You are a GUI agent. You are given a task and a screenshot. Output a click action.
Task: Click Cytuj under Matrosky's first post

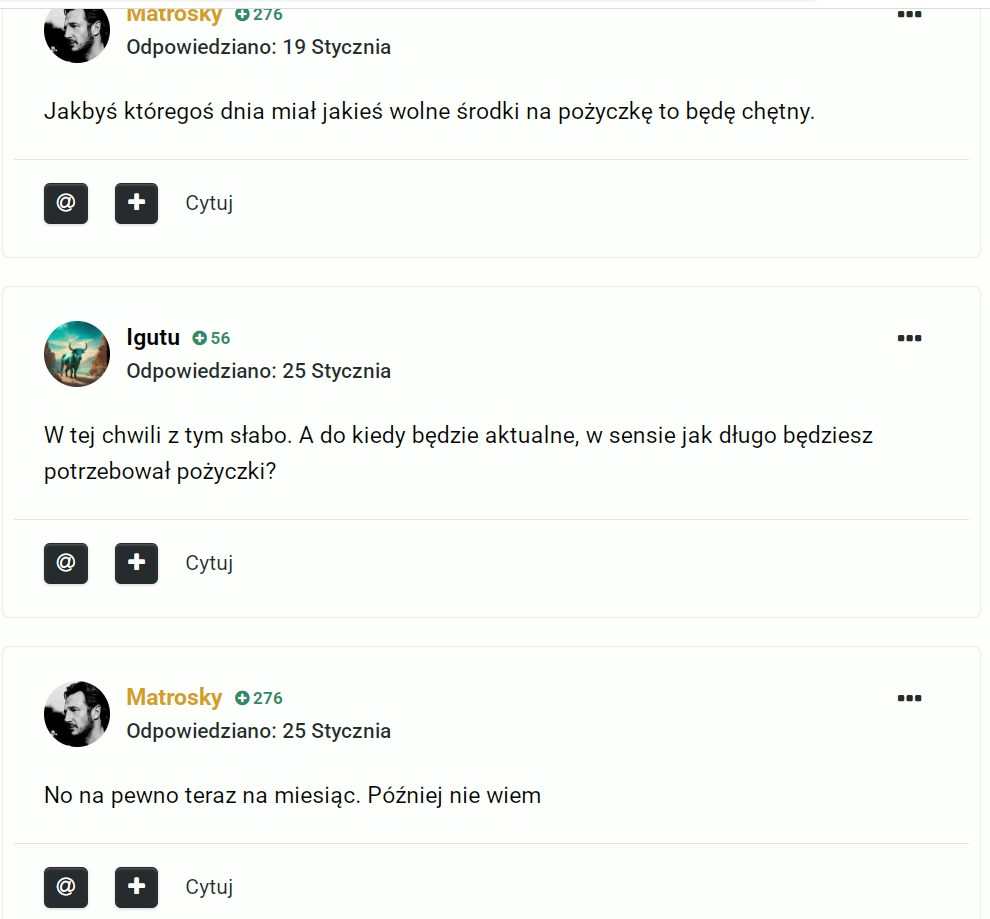click(209, 203)
